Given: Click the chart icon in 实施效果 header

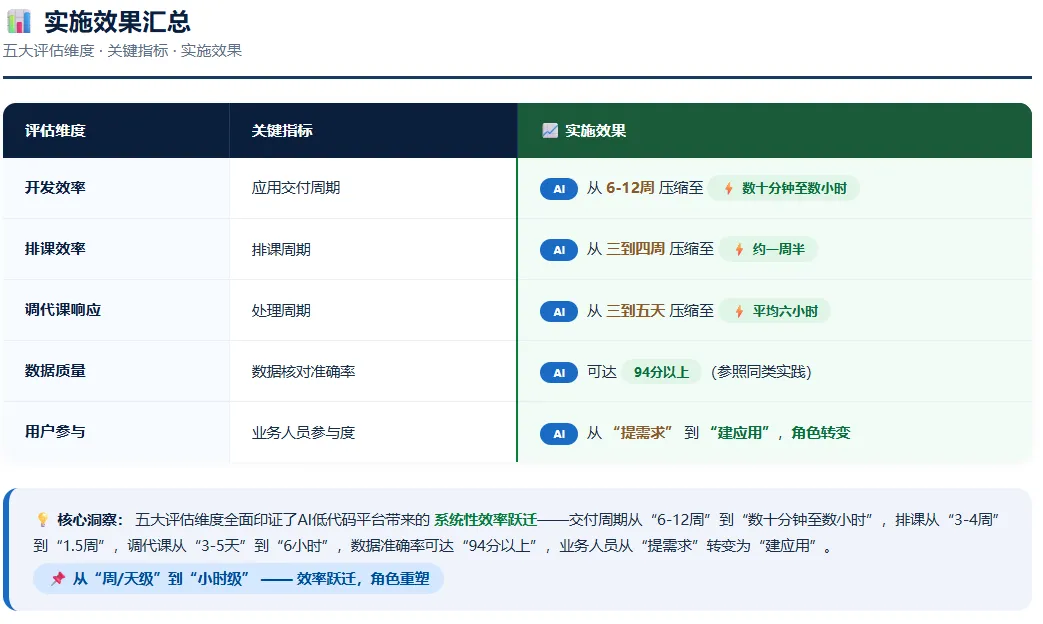Looking at the screenshot, I should (x=549, y=130).
